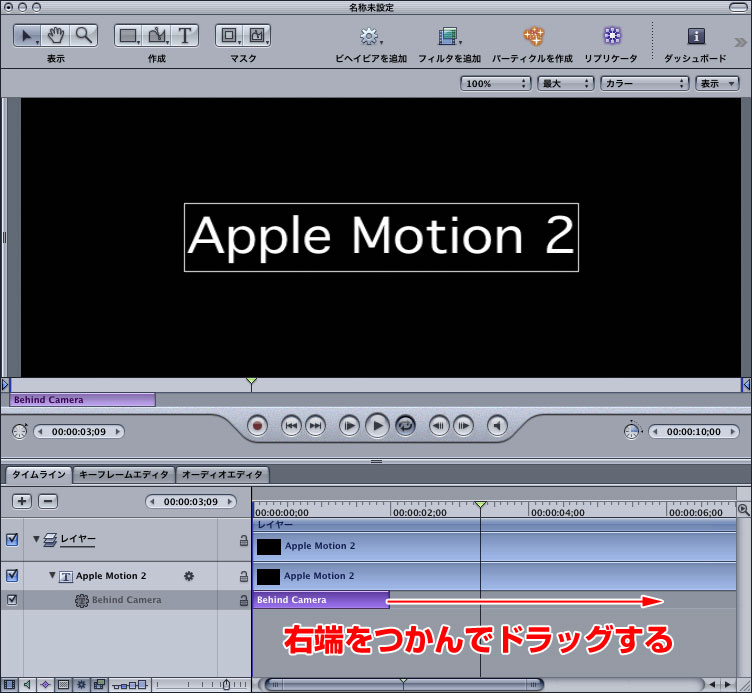Click Behind Camera bar in mini-timeline
This screenshot has height=693, width=752.
[82, 399]
